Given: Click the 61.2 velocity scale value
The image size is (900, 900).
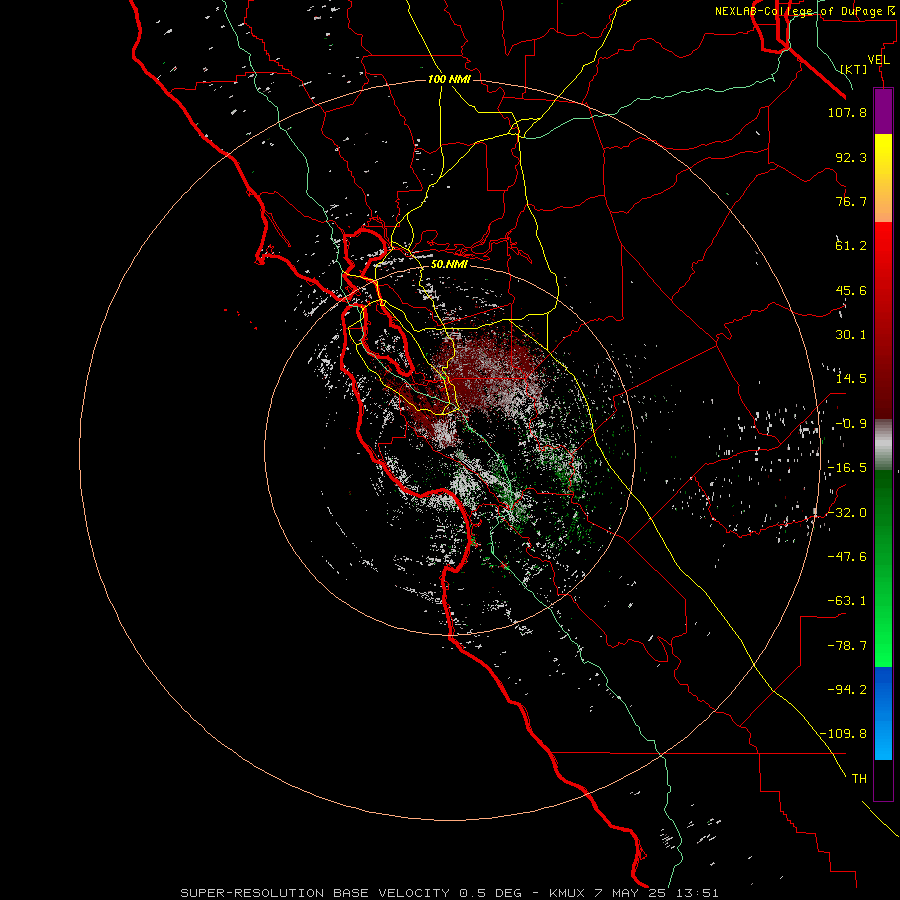Looking at the screenshot, I should pos(851,246).
